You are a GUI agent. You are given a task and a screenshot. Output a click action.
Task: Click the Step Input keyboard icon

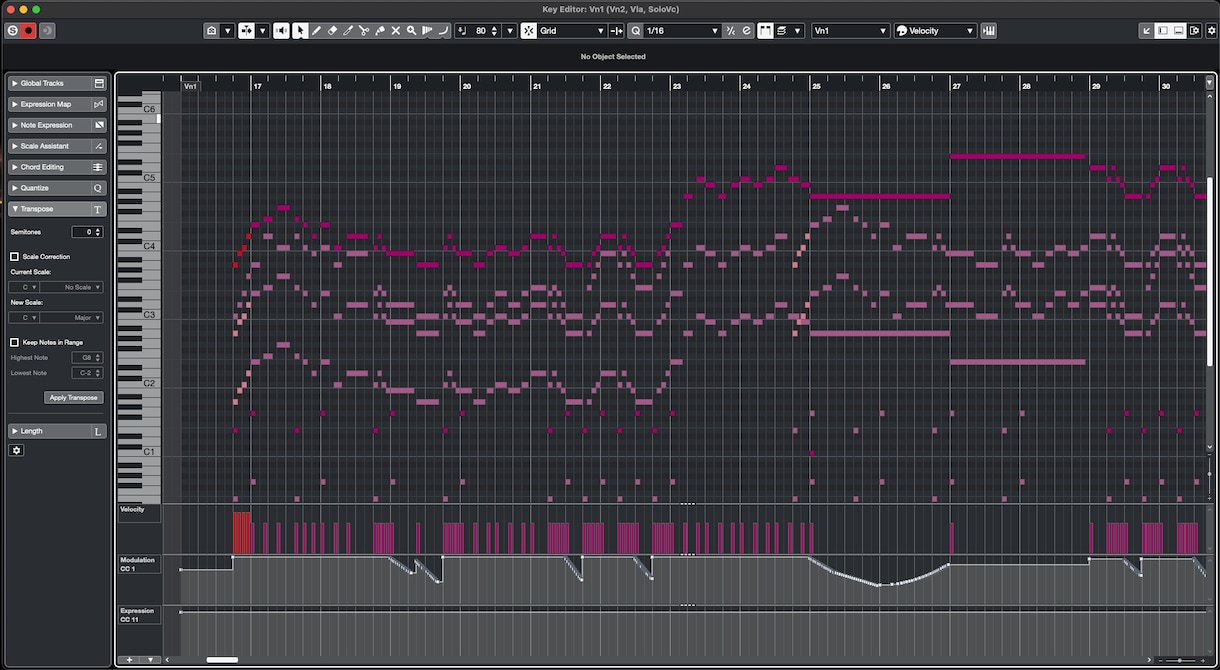tap(989, 31)
